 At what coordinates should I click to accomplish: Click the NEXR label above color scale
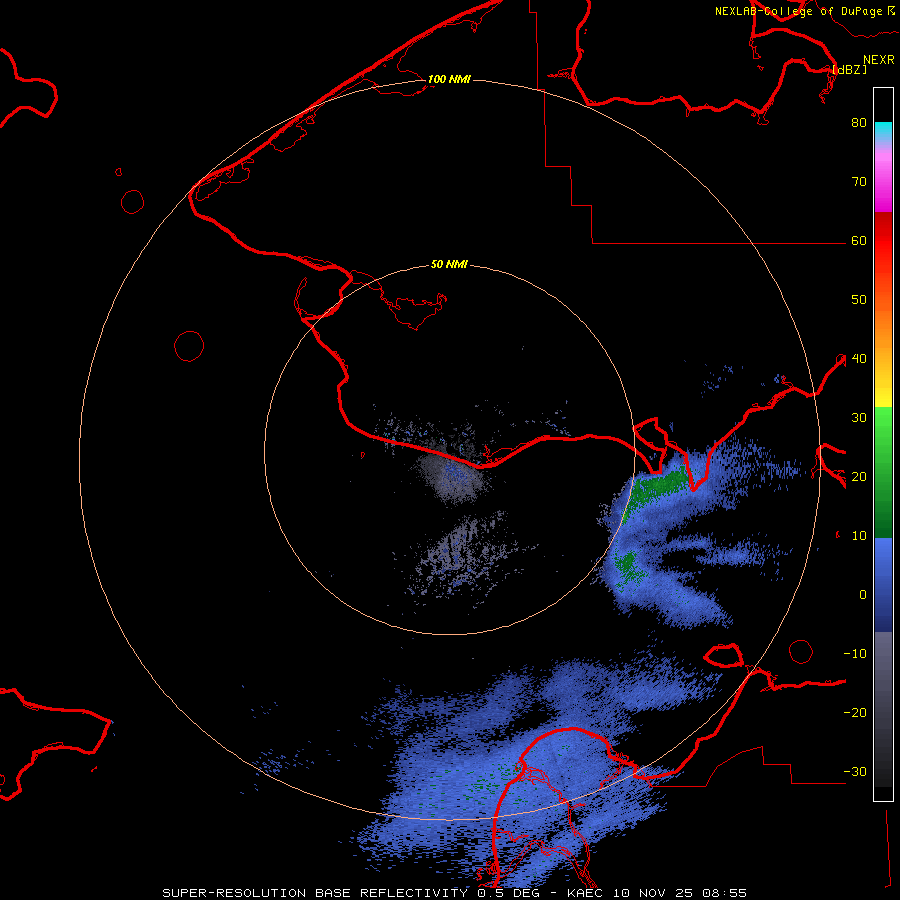coord(878,60)
